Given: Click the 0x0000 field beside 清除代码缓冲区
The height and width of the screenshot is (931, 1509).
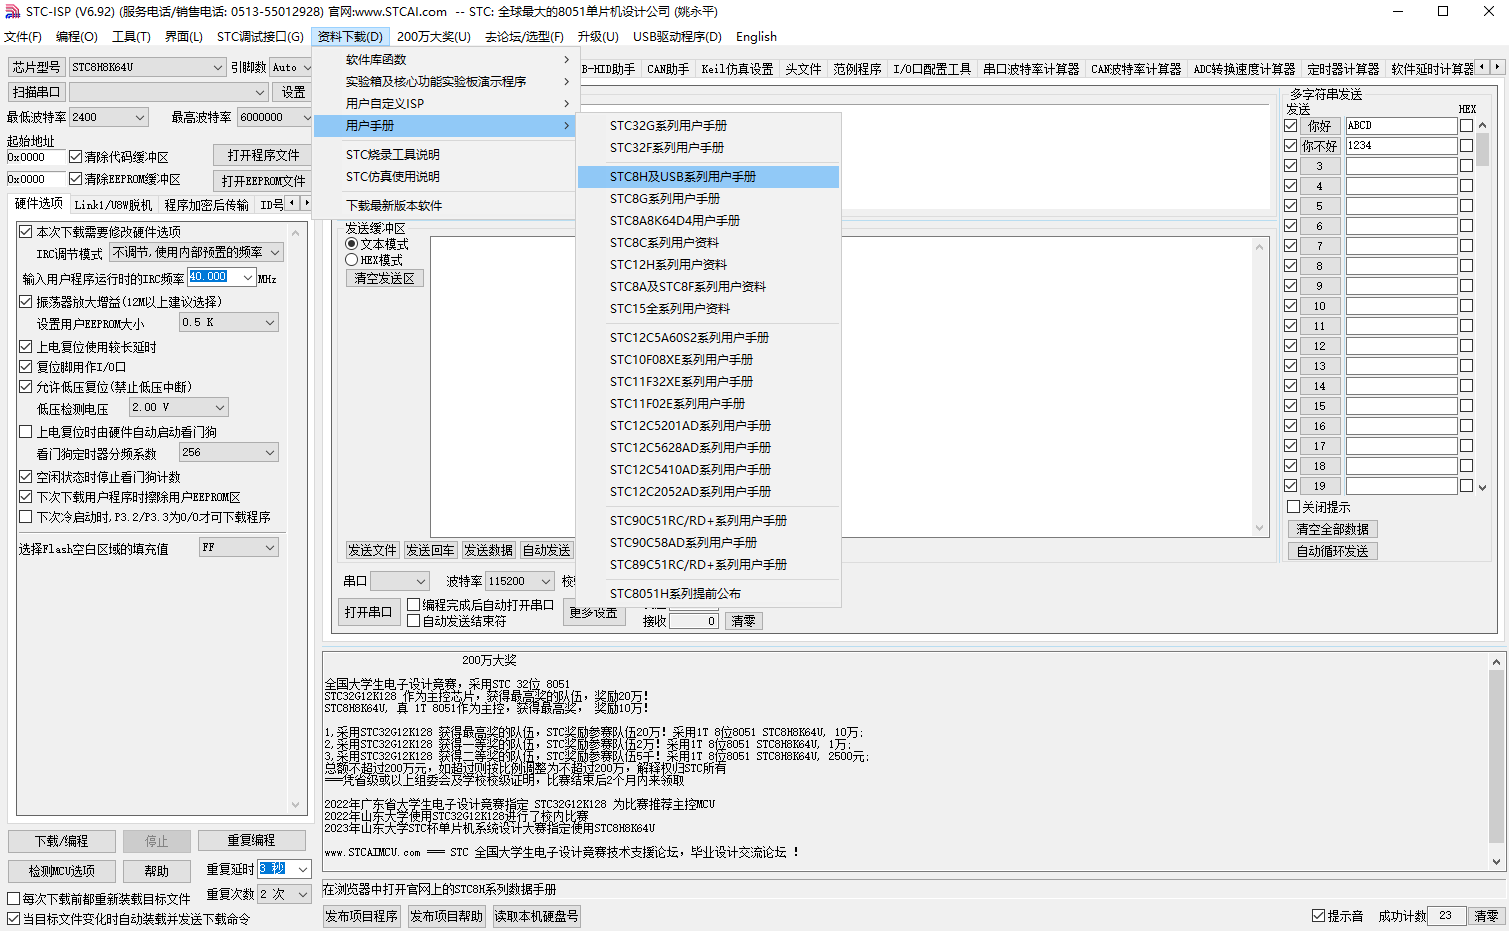Looking at the screenshot, I should pyautogui.click(x=36, y=157).
